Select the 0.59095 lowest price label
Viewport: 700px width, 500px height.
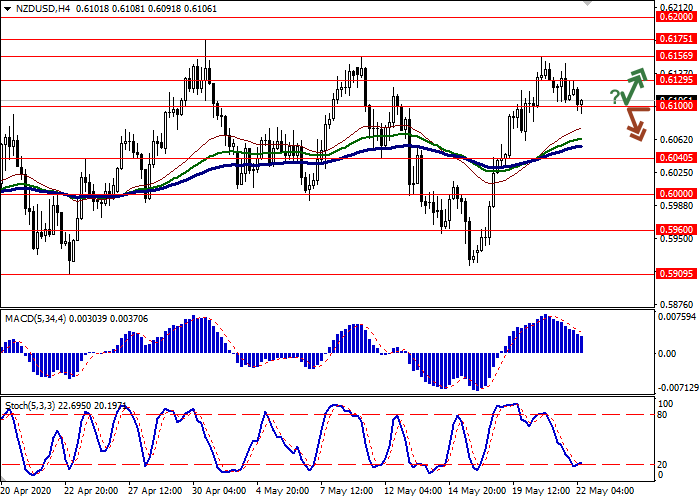coord(676,272)
